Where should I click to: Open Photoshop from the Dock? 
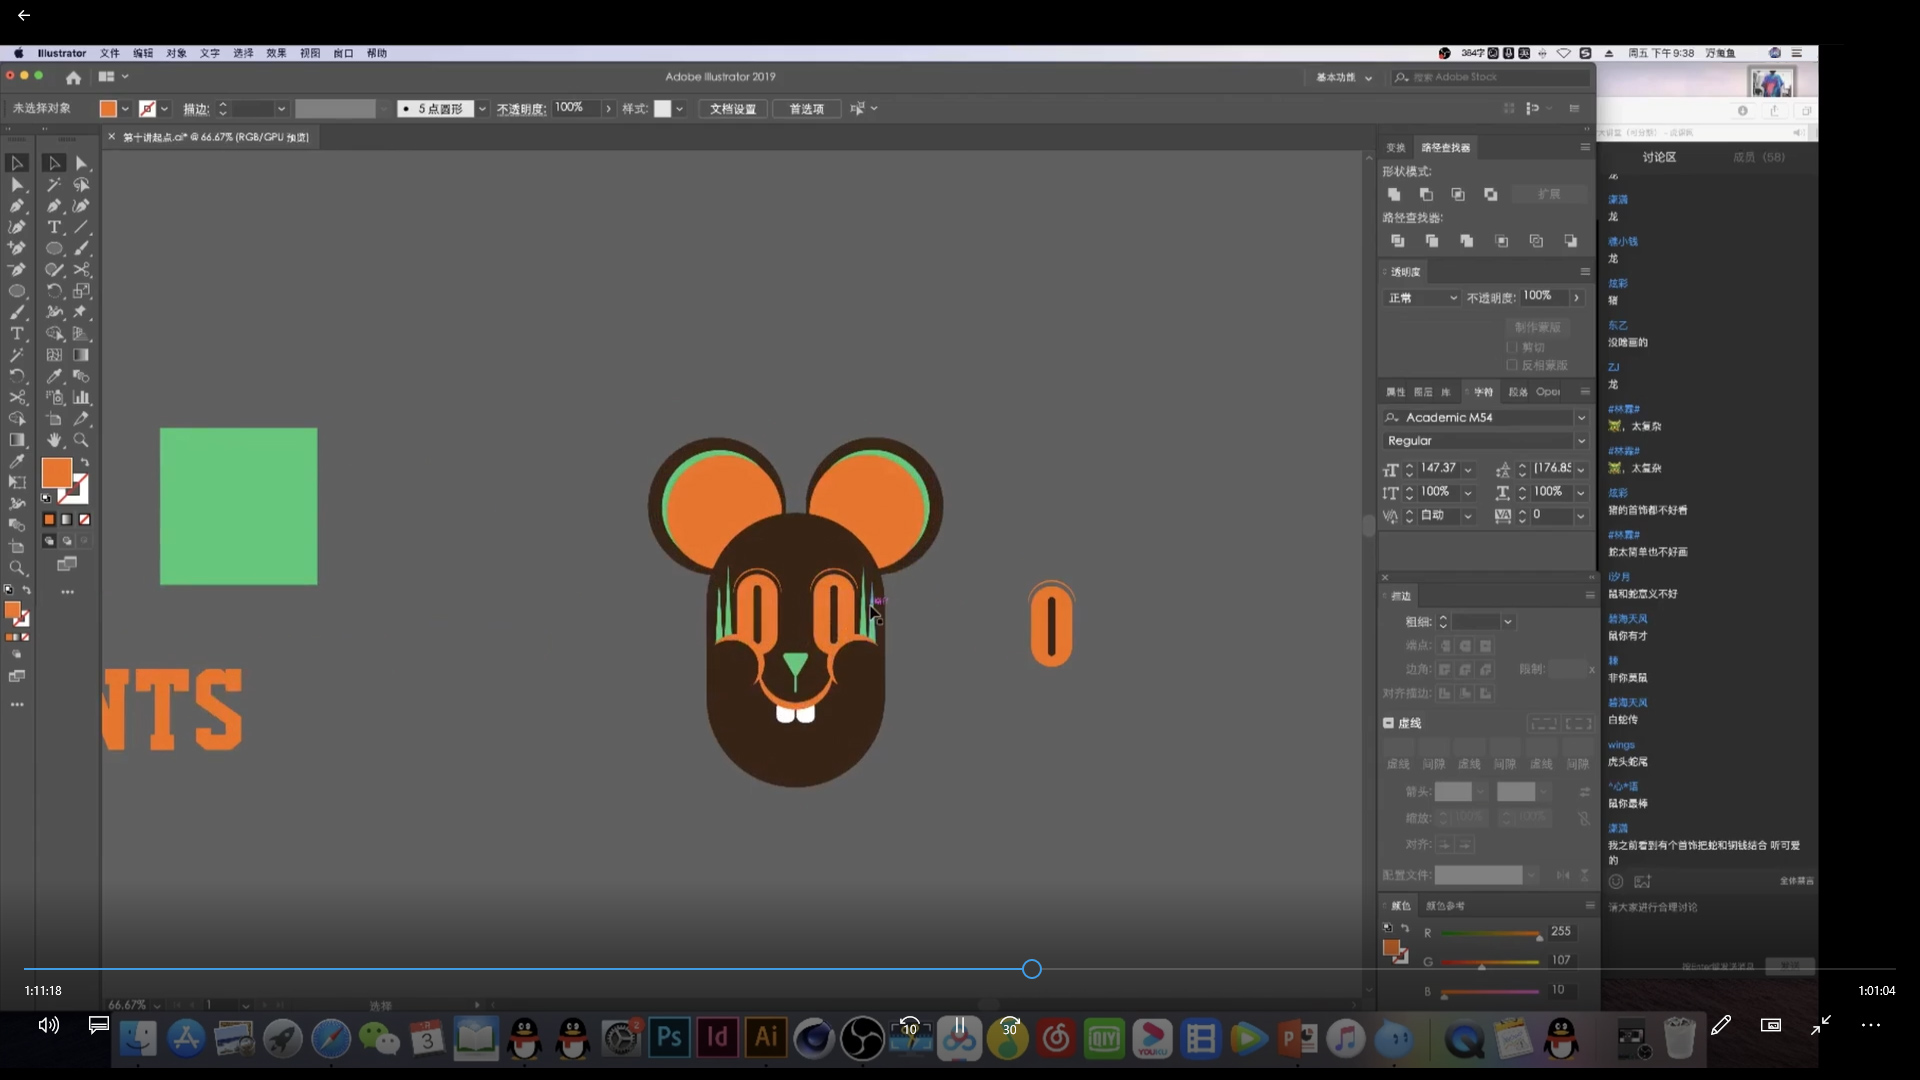coord(669,1038)
